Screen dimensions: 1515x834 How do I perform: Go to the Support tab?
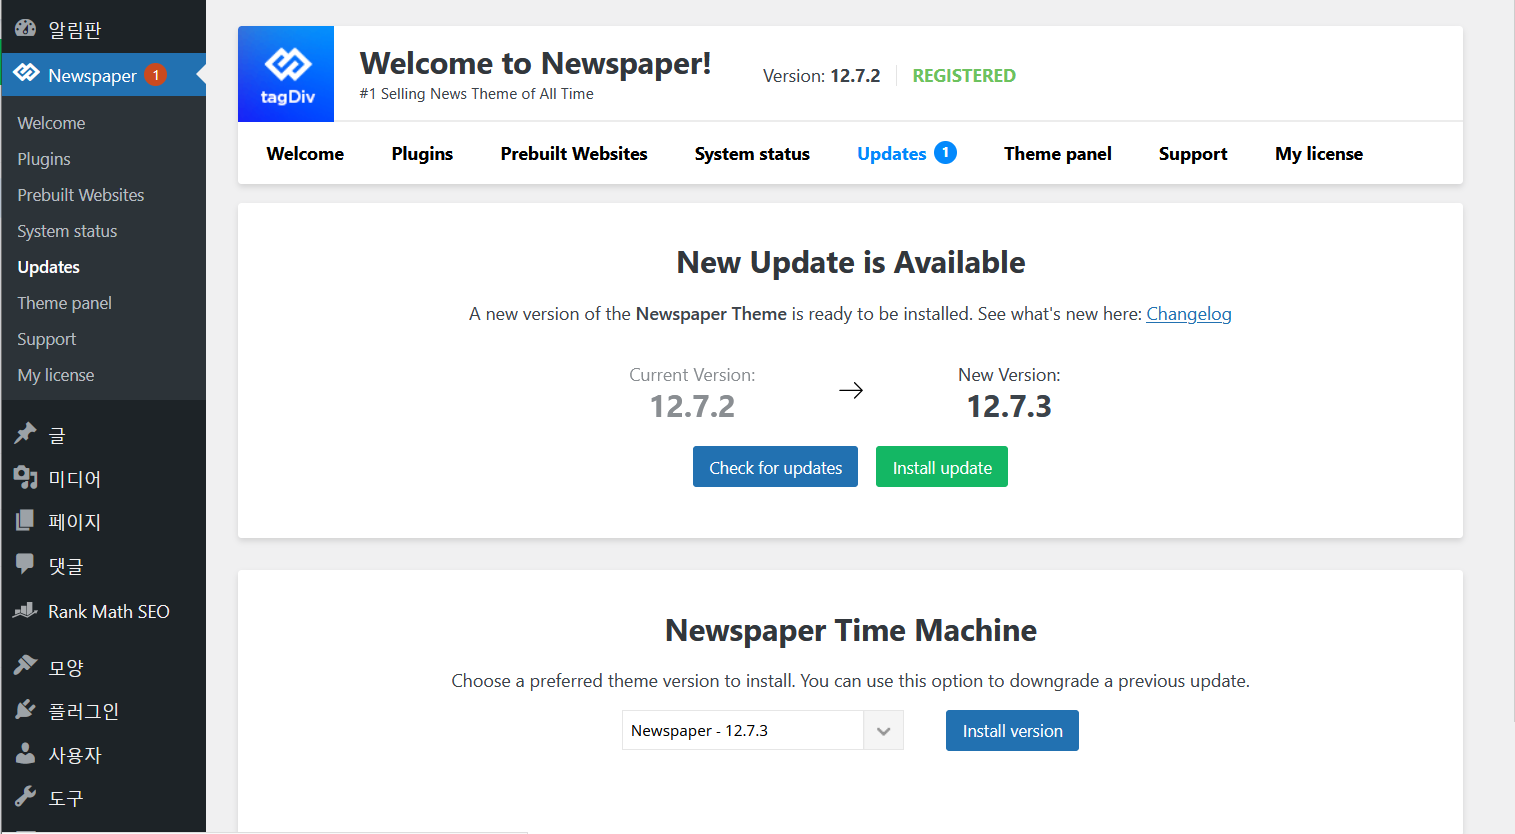[x=1193, y=153]
